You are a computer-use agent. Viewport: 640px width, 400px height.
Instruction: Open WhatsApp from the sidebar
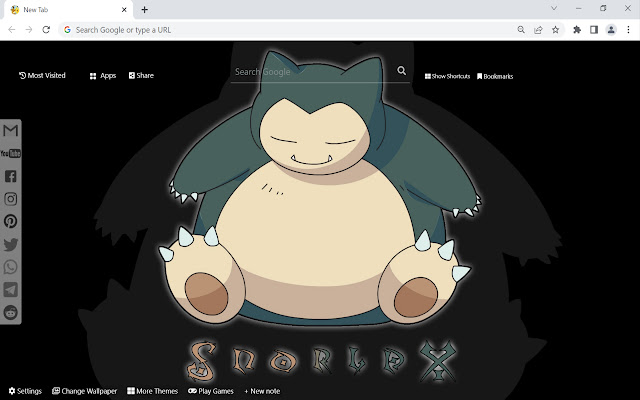point(11,267)
